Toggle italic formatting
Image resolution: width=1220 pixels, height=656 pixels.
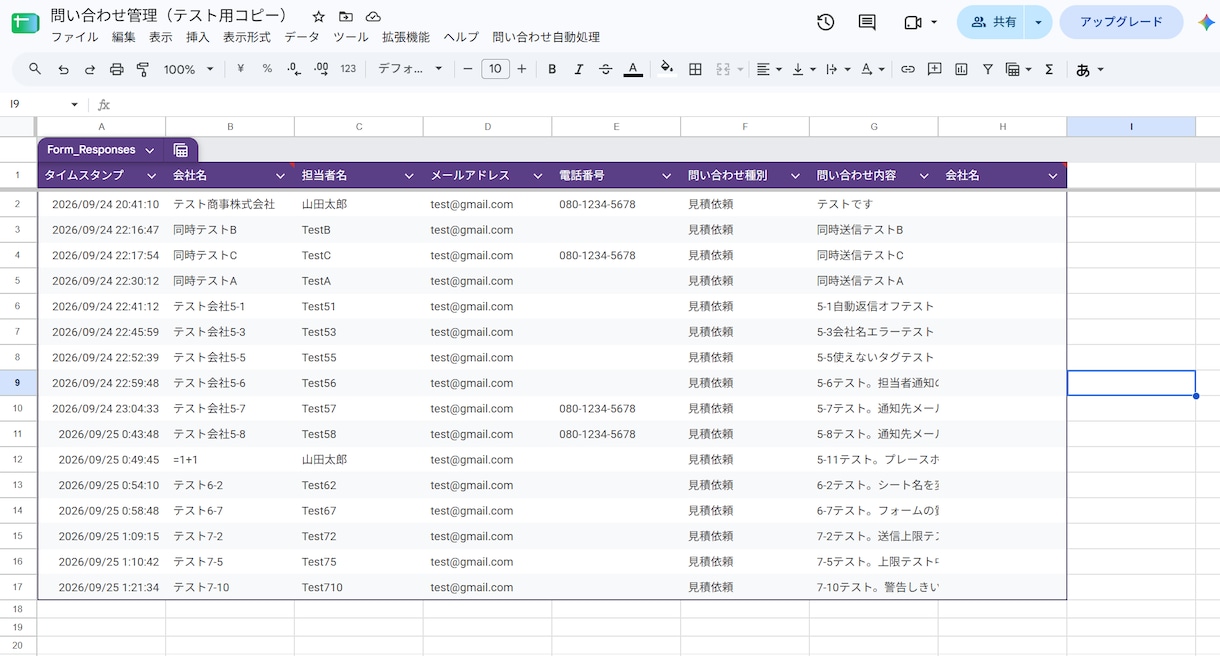coord(578,69)
